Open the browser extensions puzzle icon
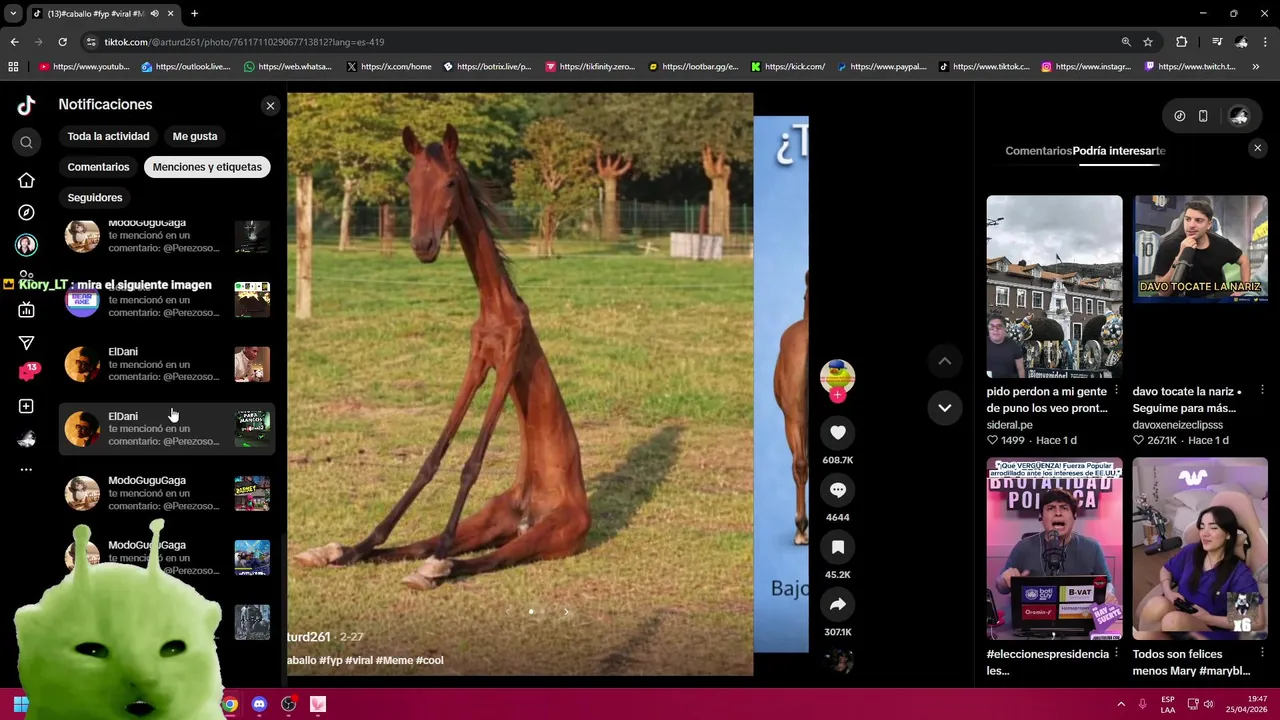This screenshot has height=720, width=1280. (1182, 42)
